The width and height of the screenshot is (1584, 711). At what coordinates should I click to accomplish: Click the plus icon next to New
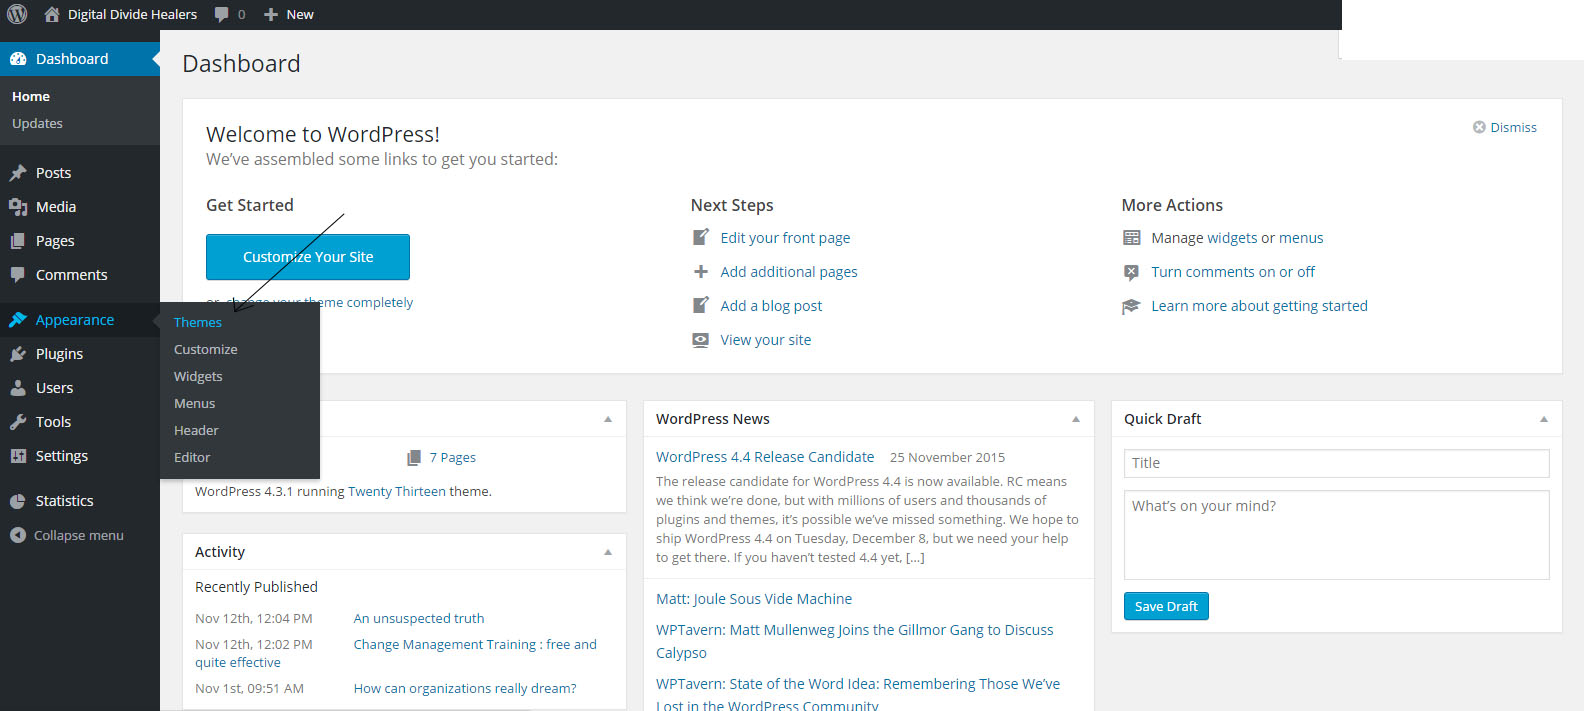270,15
